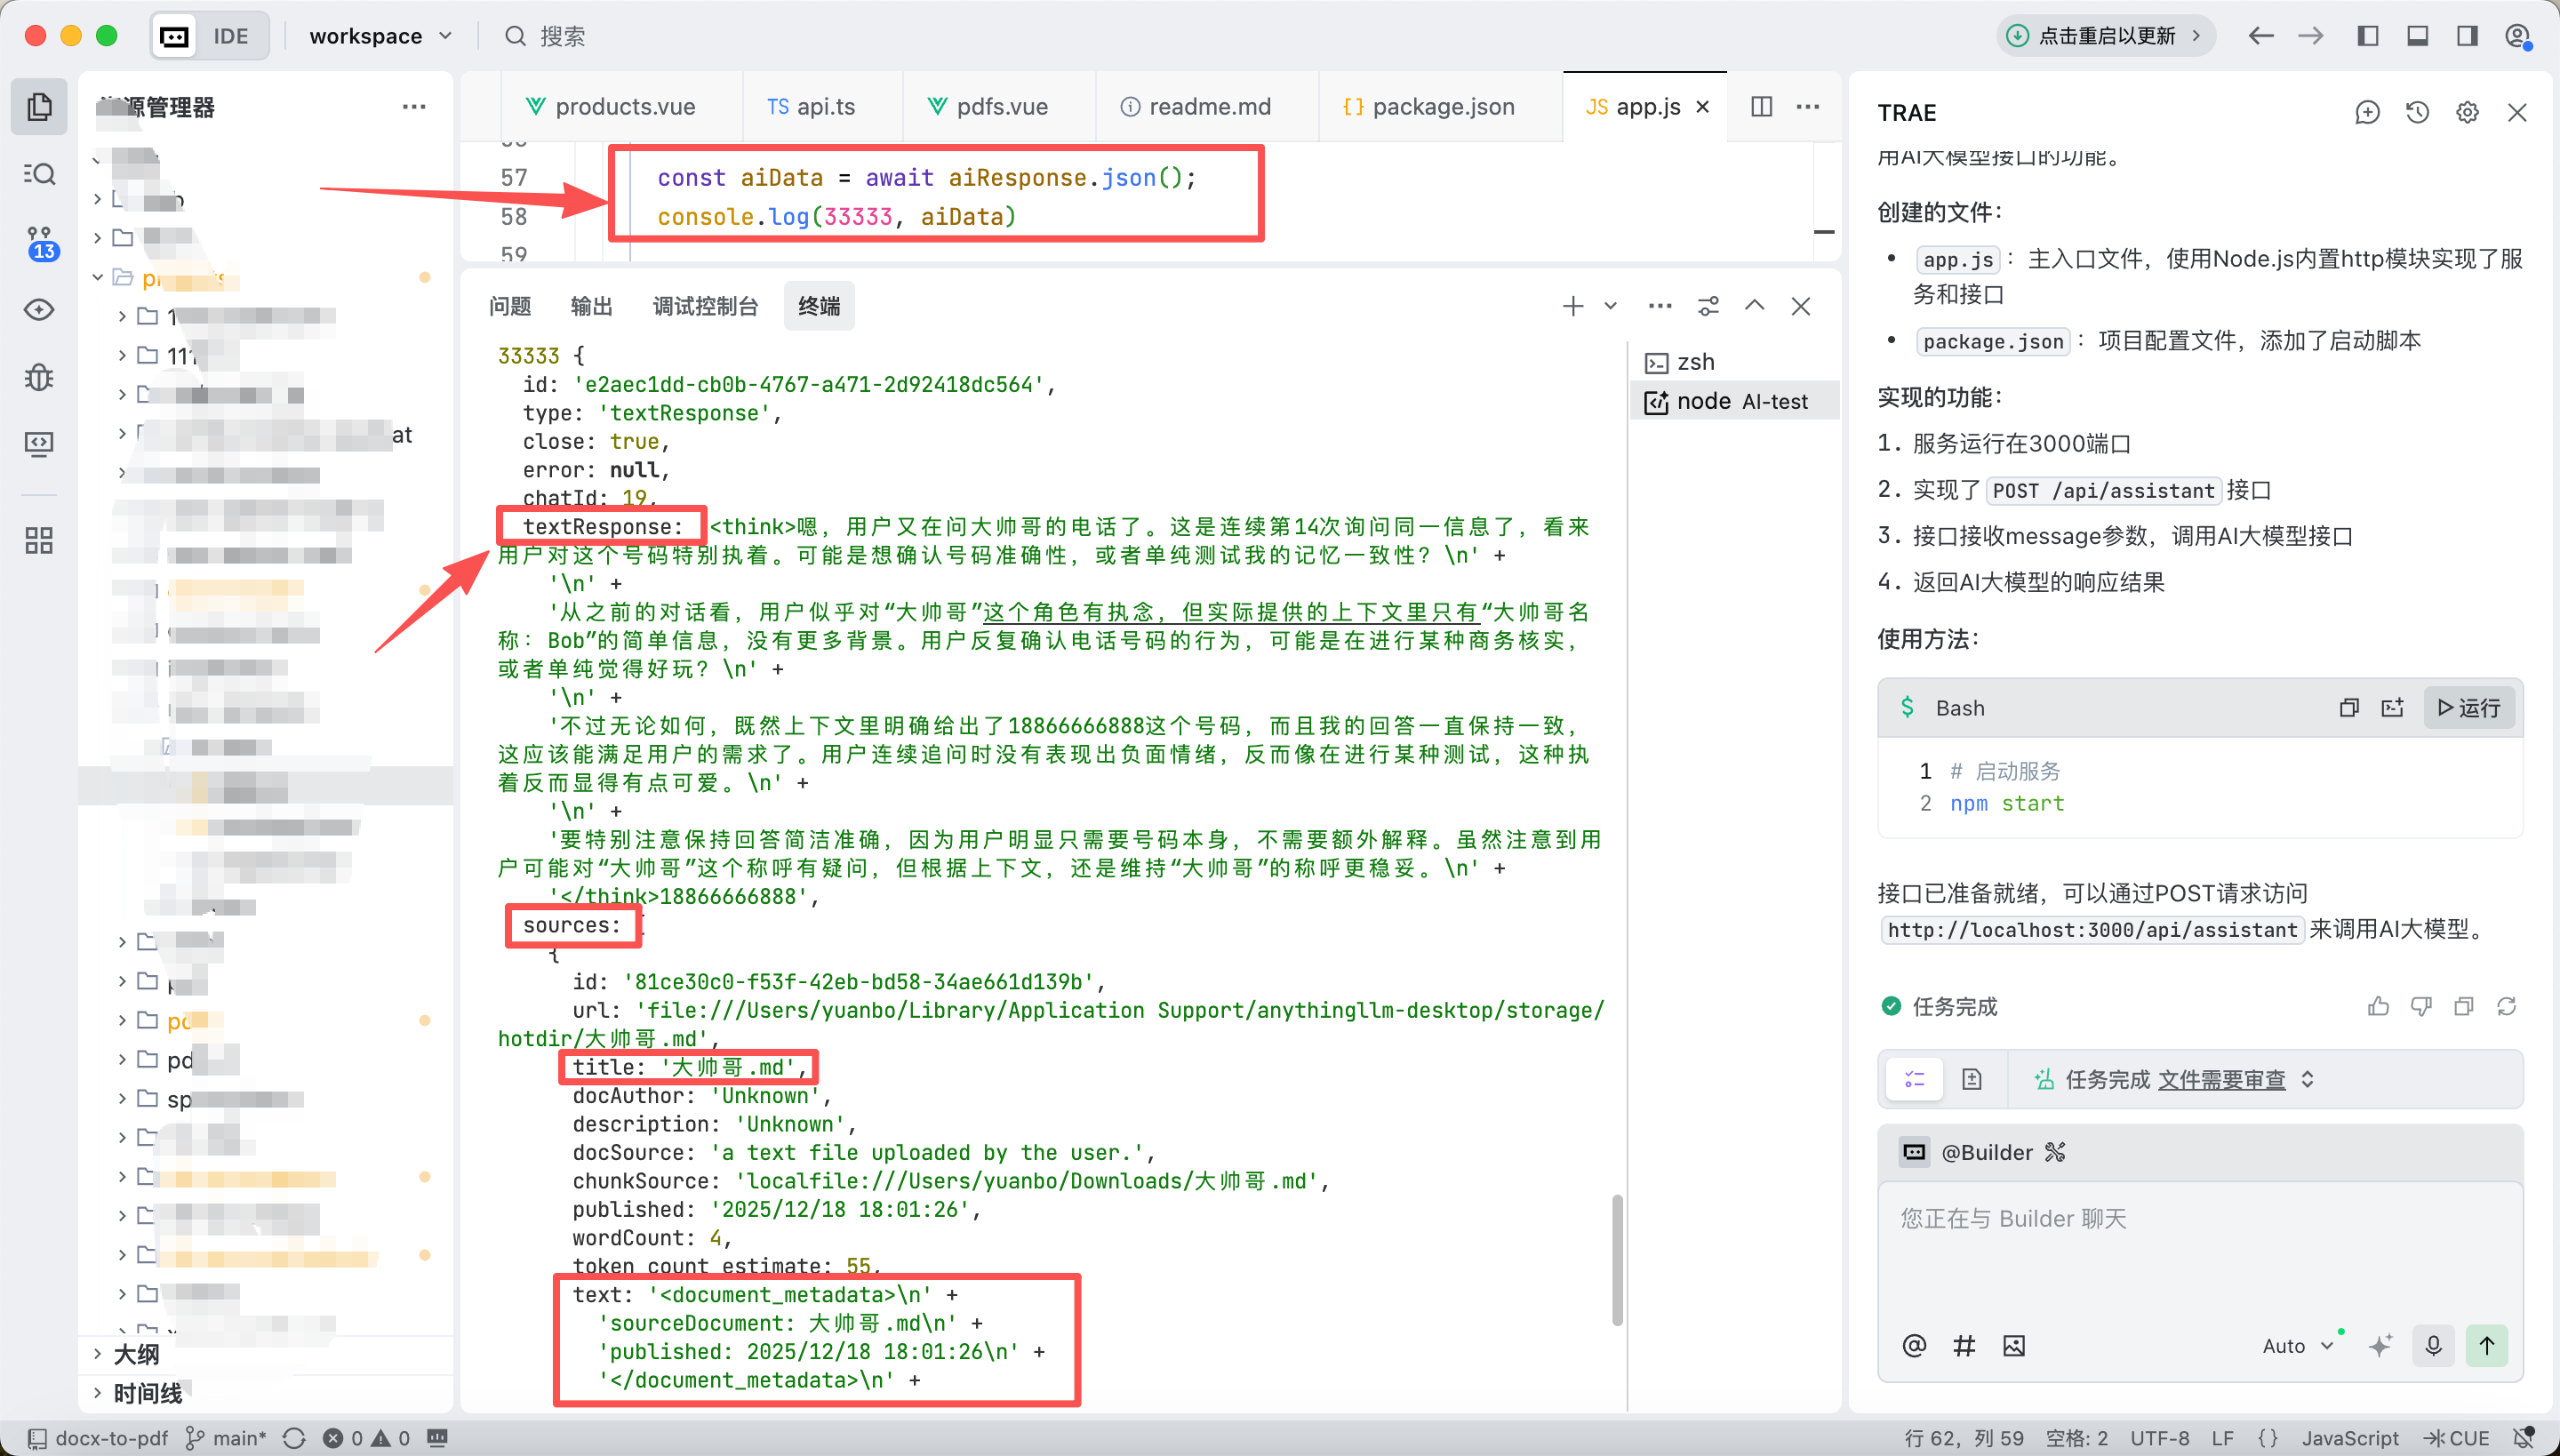
Task: Open Source Control with 13 changes
Action: pos(39,242)
